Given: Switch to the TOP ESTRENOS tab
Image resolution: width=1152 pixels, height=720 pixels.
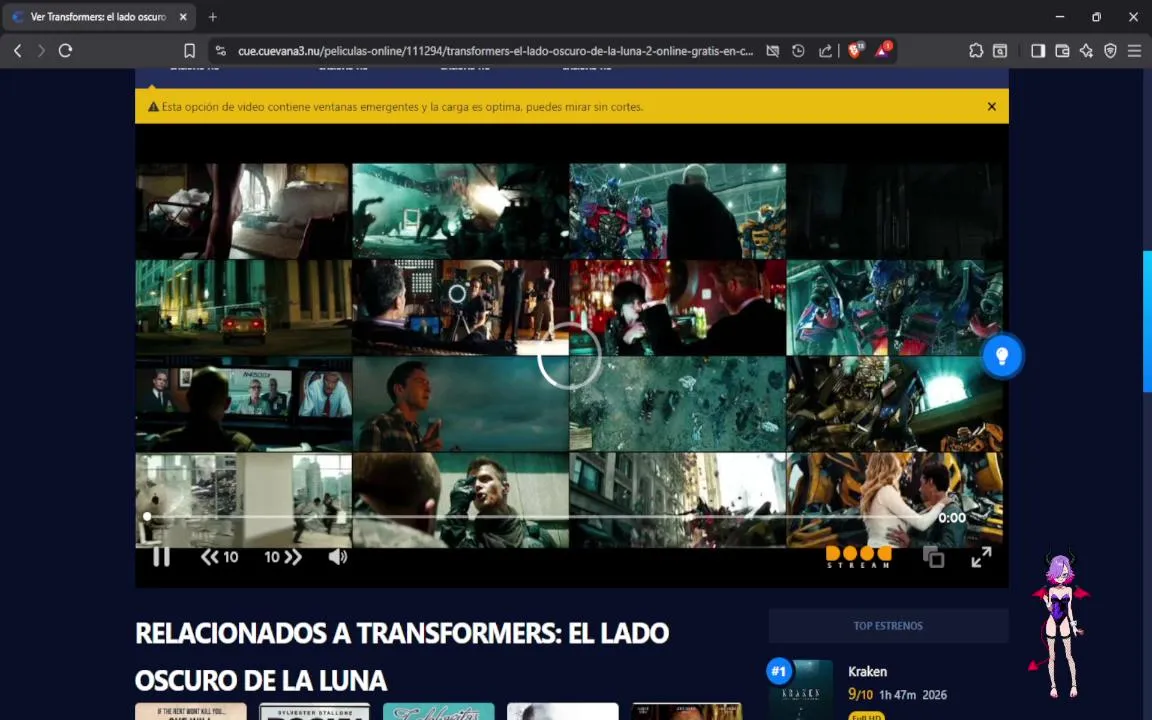Looking at the screenshot, I should [888, 626].
